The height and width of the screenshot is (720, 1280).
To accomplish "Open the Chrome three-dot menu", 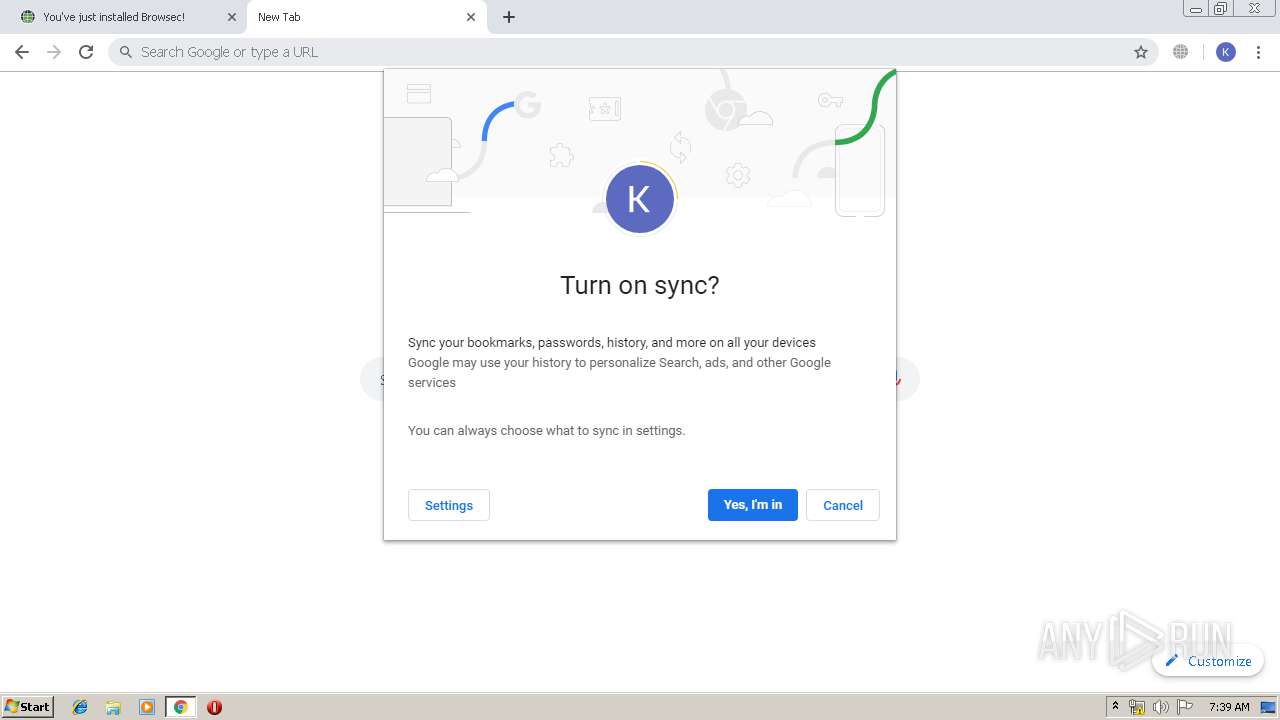I will (x=1258, y=52).
